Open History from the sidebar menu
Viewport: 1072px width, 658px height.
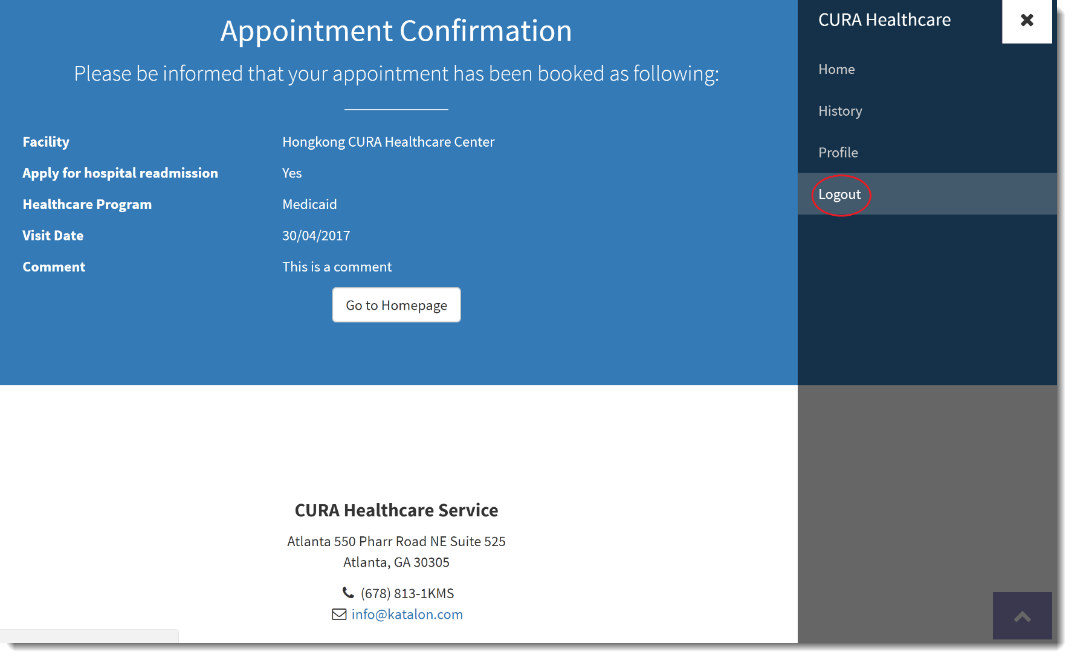[840, 111]
